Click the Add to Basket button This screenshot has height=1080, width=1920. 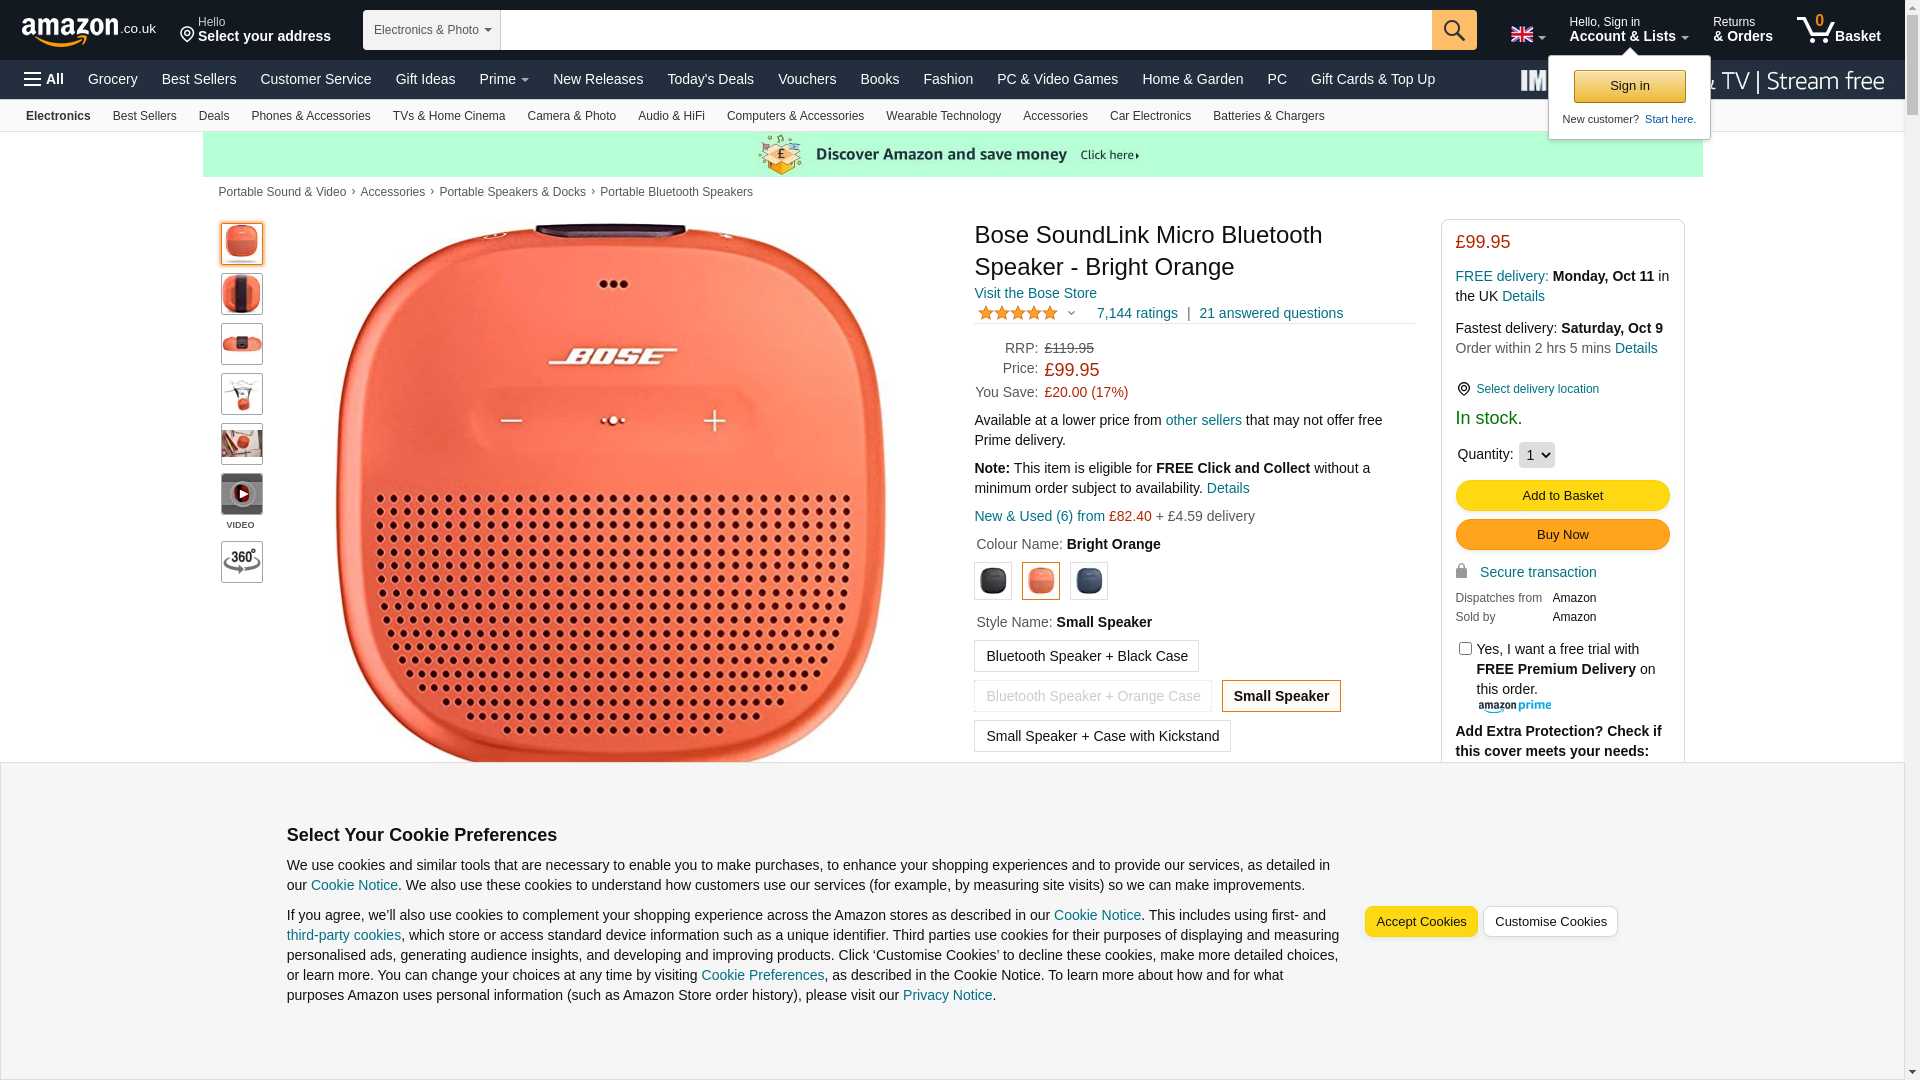(x=1562, y=495)
